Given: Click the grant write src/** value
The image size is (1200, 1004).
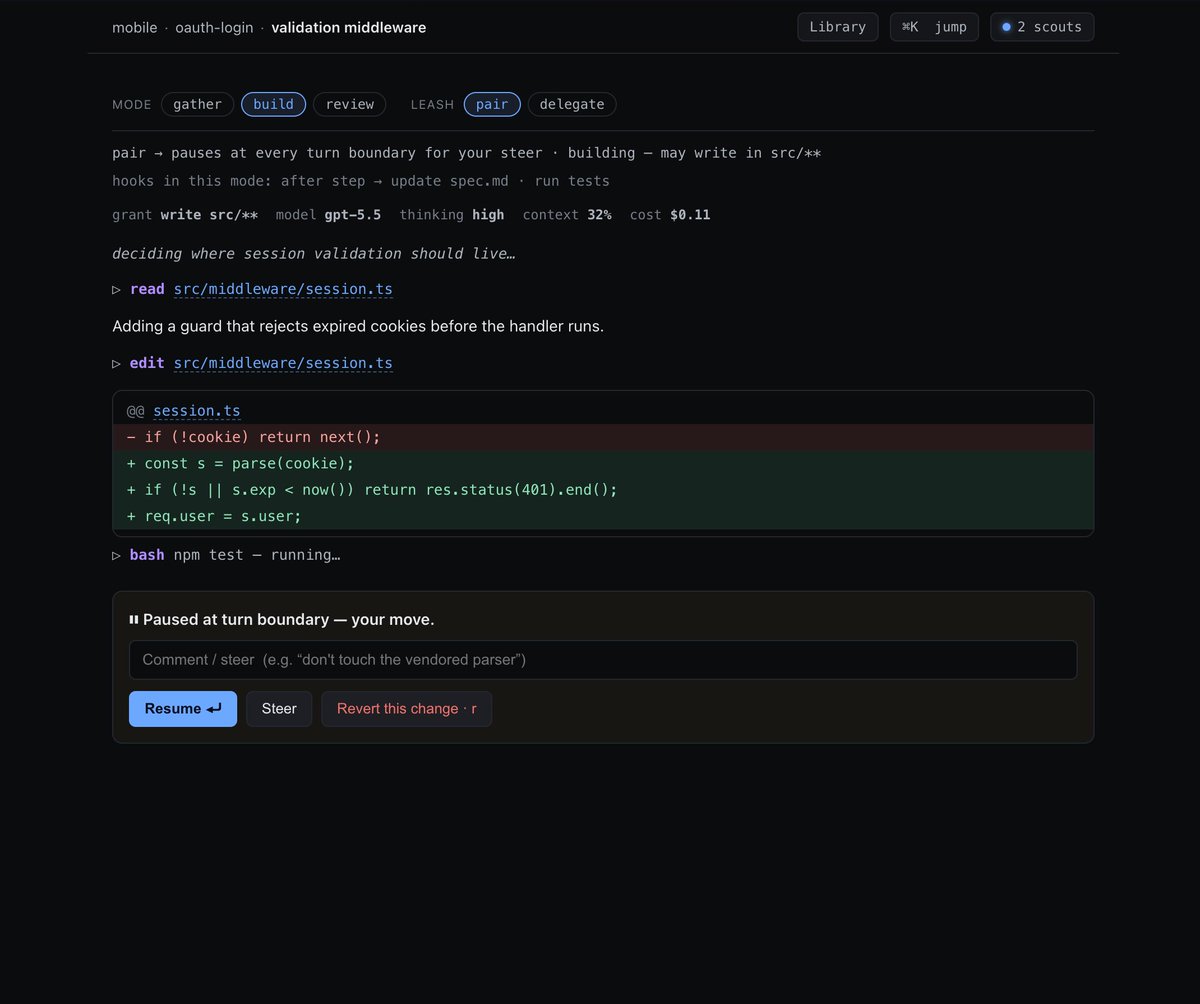Looking at the screenshot, I should click(x=209, y=215).
